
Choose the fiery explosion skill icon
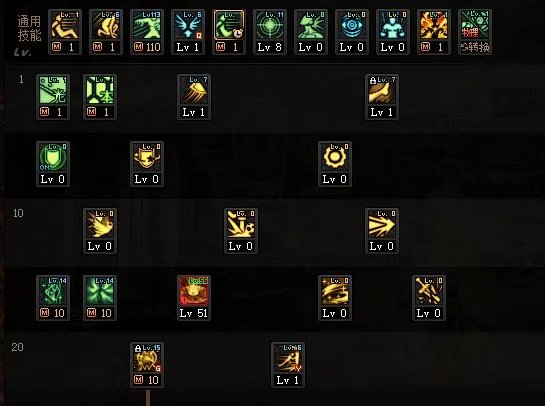point(434,25)
